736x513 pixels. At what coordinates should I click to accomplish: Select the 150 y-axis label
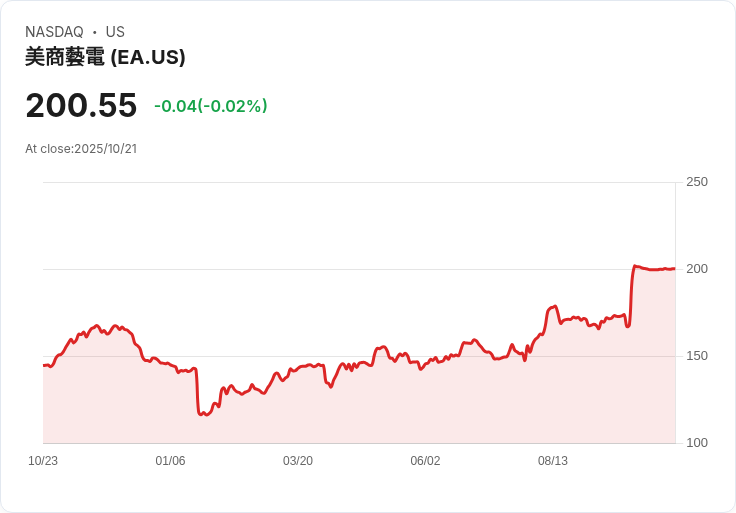pyautogui.click(x=697, y=356)
